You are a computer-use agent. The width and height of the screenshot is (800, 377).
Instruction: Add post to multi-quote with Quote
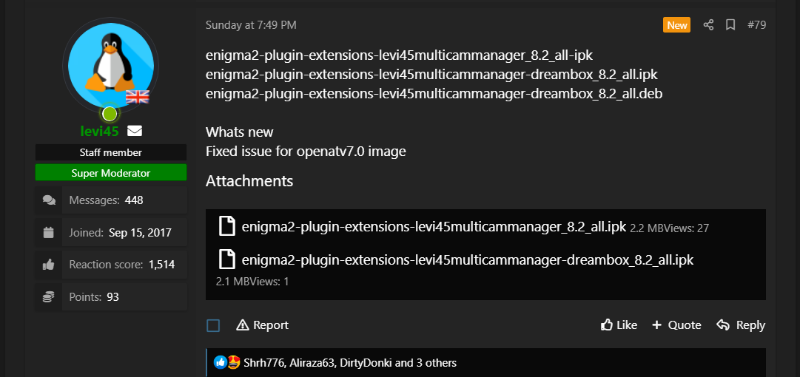point(677,325)
